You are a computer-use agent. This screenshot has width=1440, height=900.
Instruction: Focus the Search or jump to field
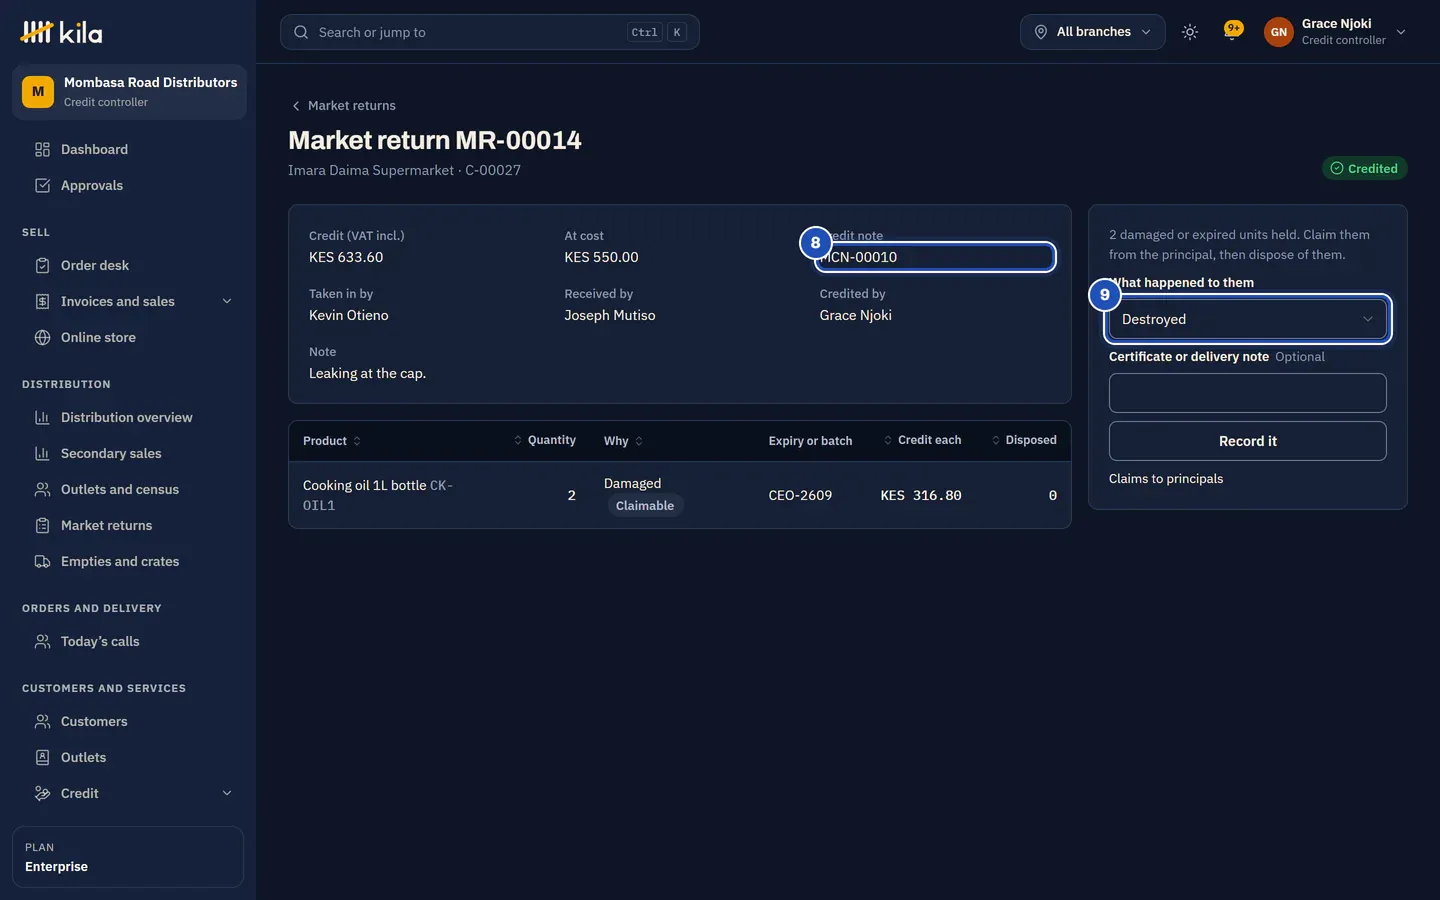coord(490,32)
